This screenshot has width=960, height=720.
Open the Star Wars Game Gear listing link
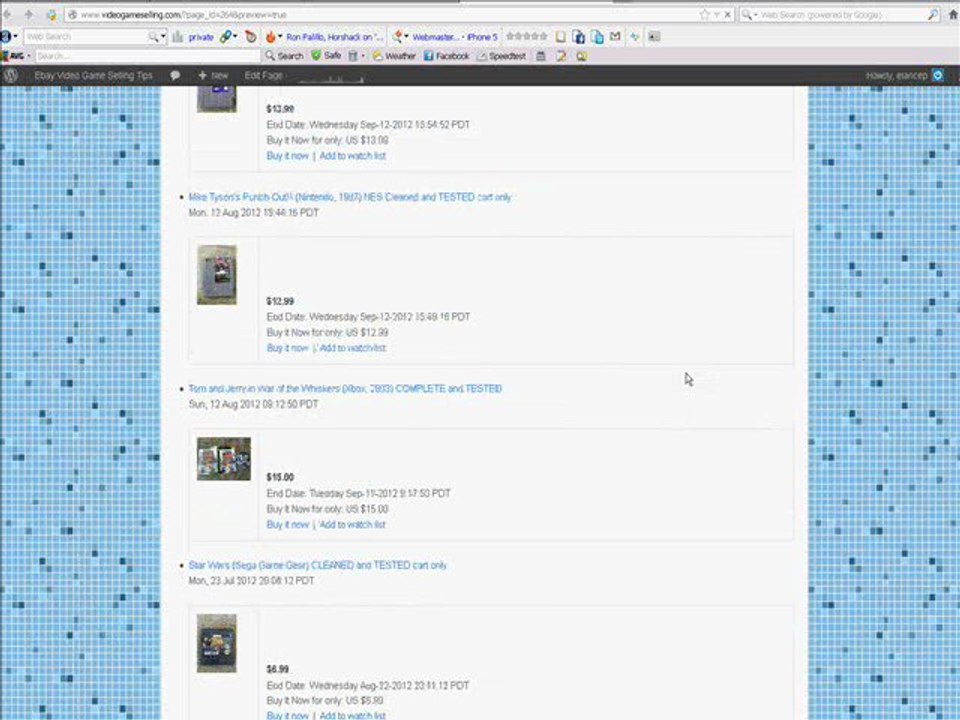318,565
